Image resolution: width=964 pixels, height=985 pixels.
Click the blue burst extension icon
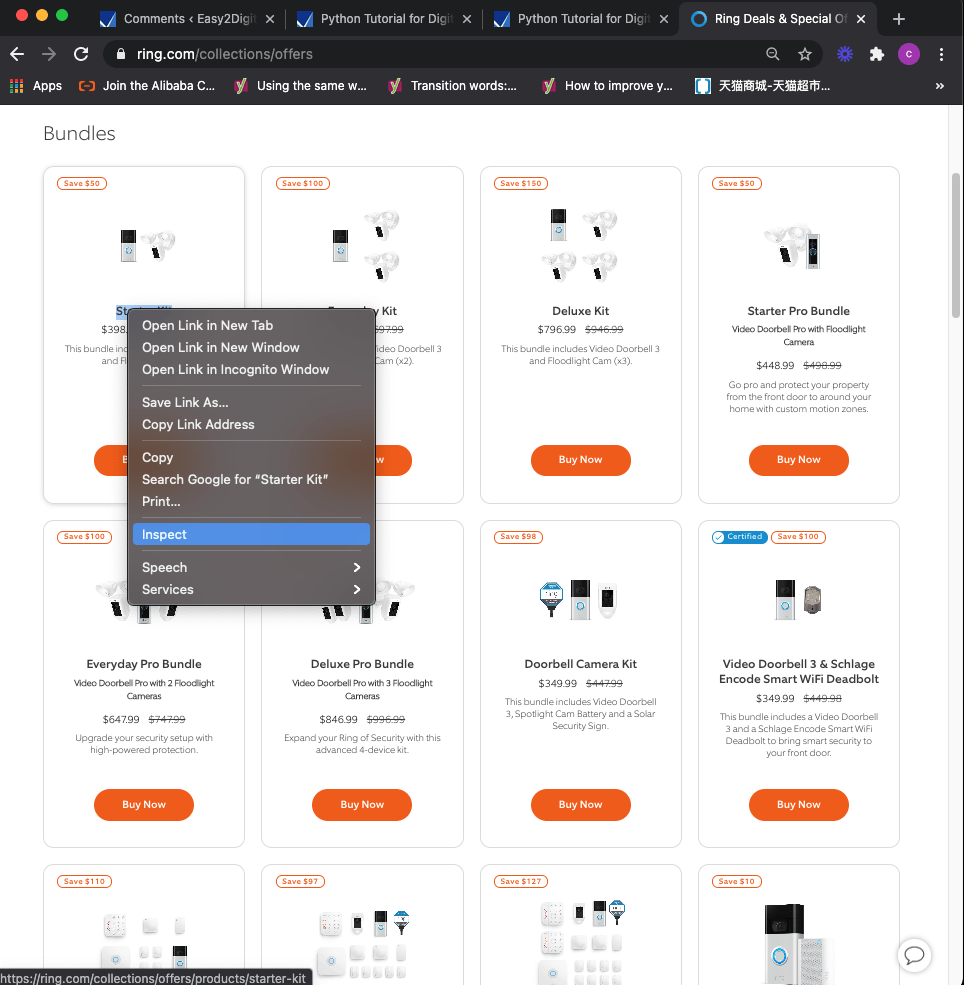point(845,54)
